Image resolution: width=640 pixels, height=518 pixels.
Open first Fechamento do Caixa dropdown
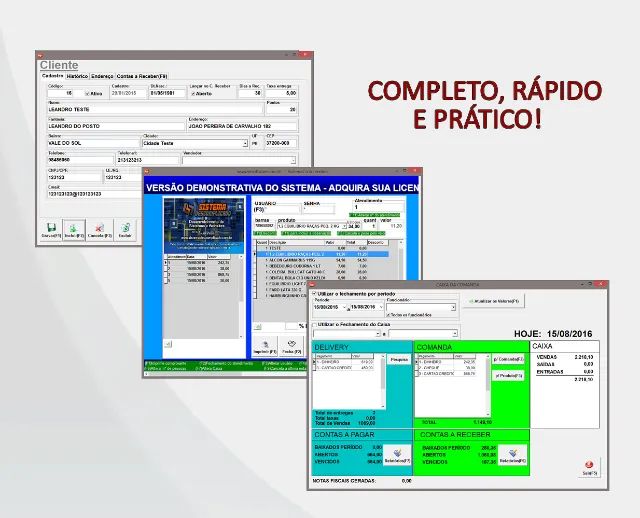[378, 334]
